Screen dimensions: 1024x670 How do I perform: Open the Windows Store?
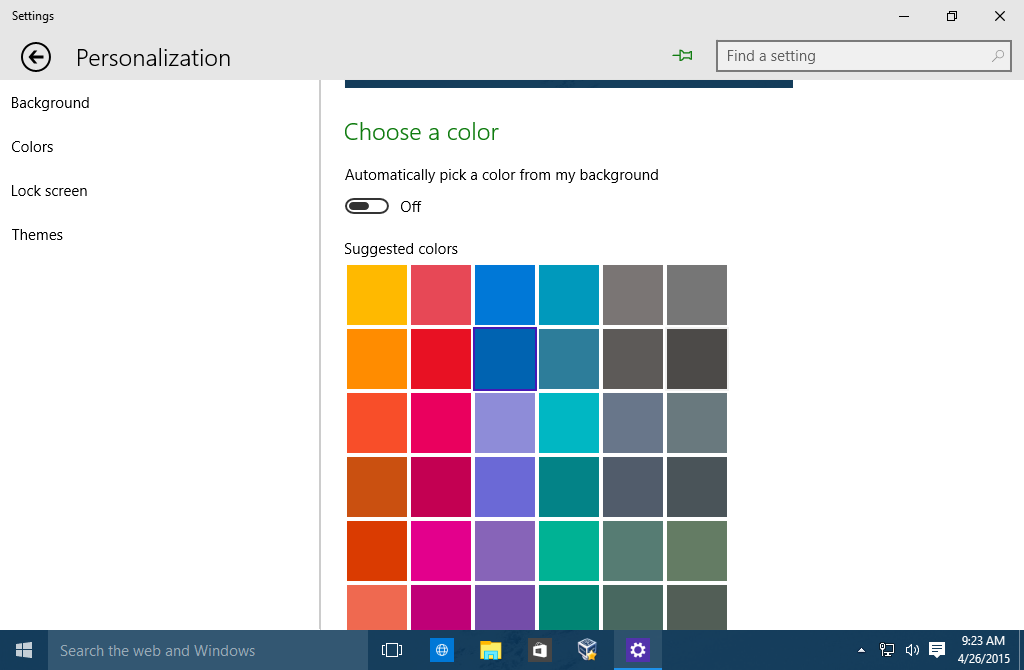tap(539, 650)
